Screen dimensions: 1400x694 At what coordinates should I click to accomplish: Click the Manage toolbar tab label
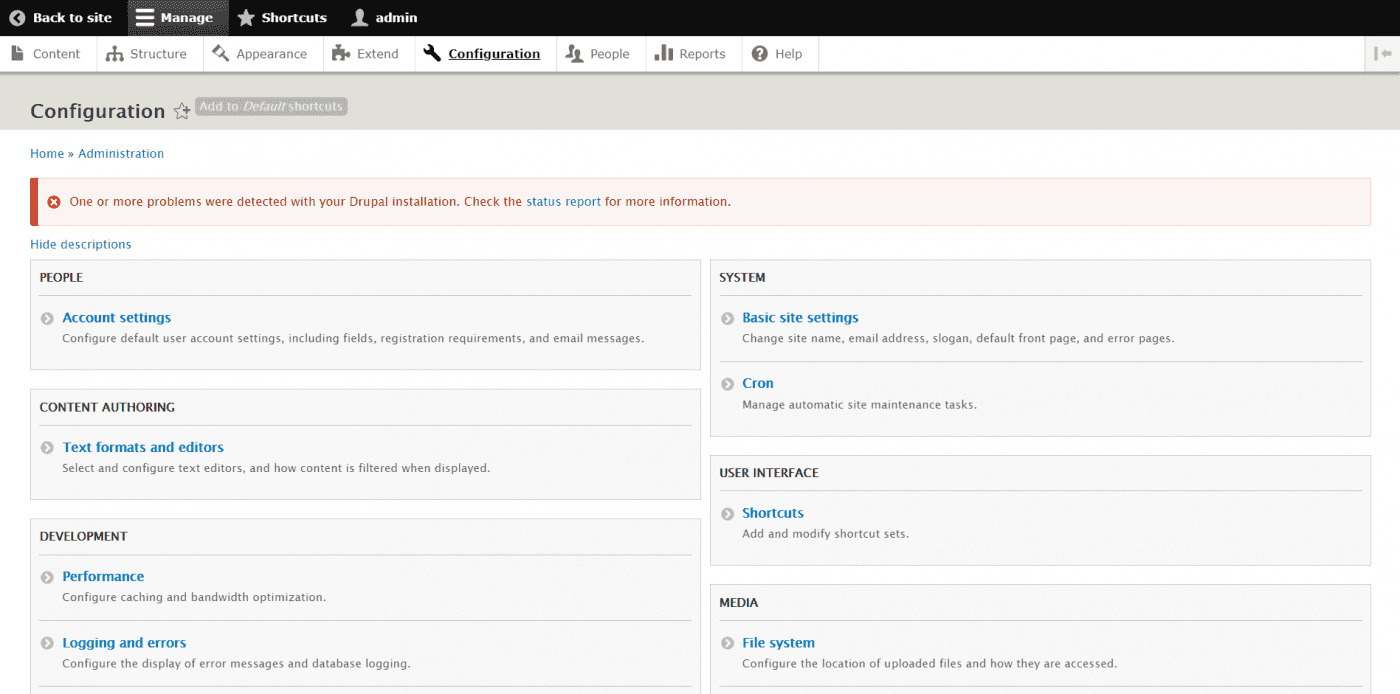coord(187,18)
